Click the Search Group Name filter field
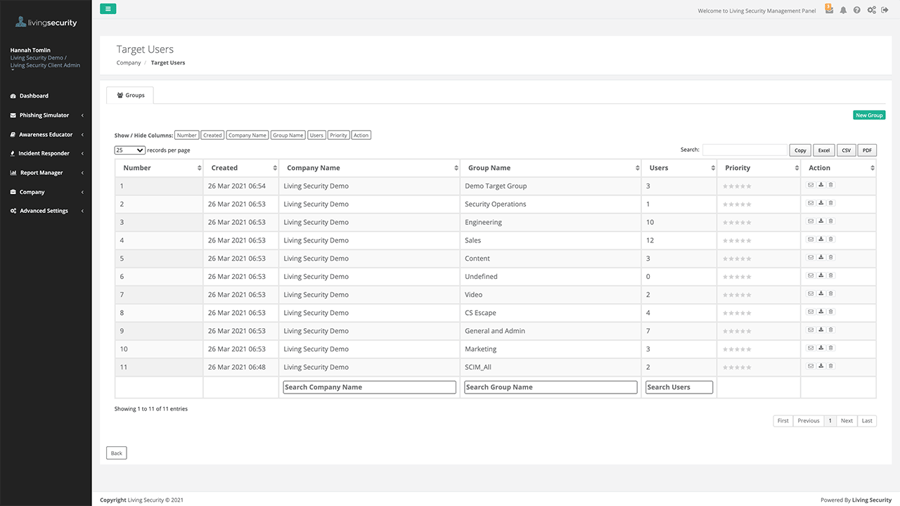The width and height of the screenshot is (900, 506). (550, 387)
